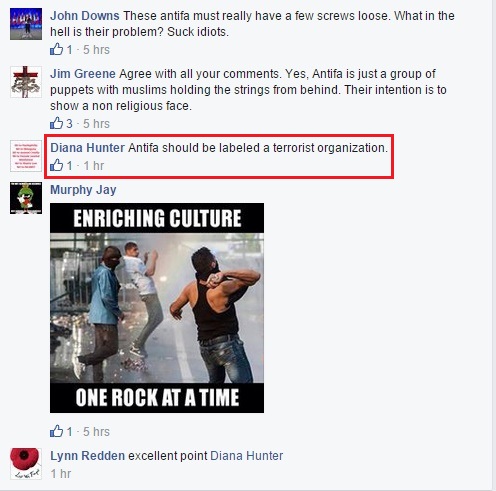Click like thumb on John Downs comment
496x491 pixels.
(56, 49)
